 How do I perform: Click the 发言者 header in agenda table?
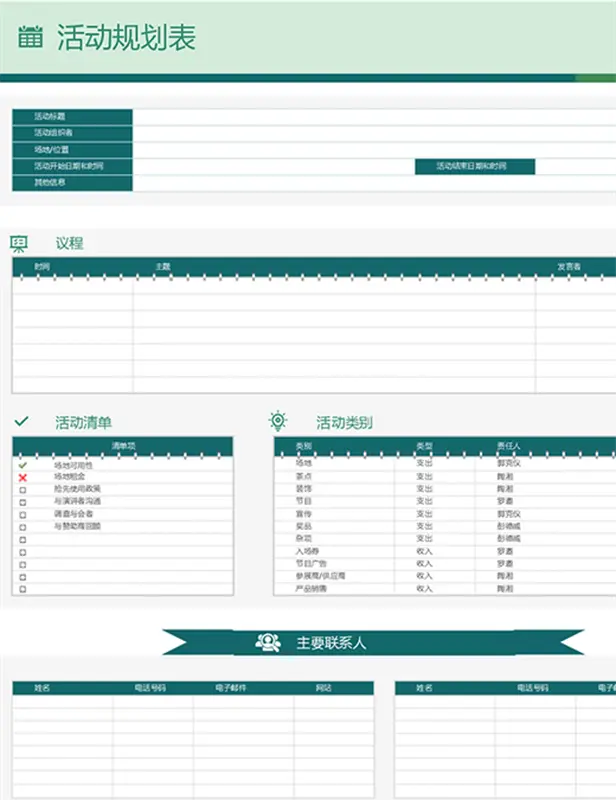(569, 267)
